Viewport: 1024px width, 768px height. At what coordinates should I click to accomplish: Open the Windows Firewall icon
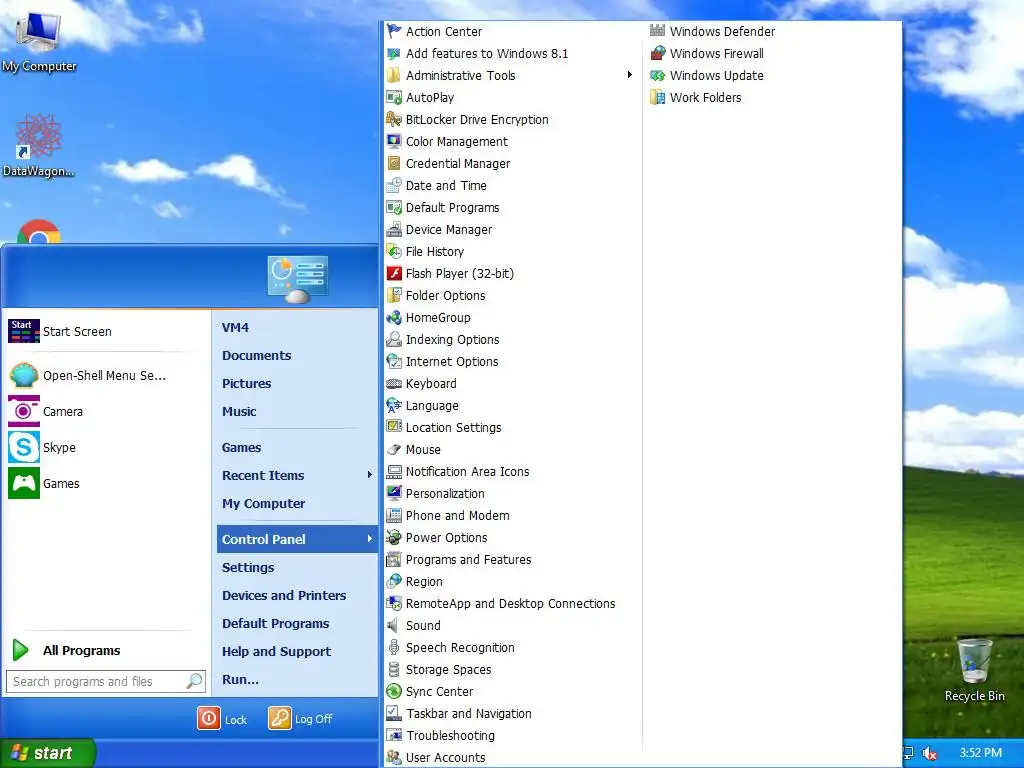658,54
